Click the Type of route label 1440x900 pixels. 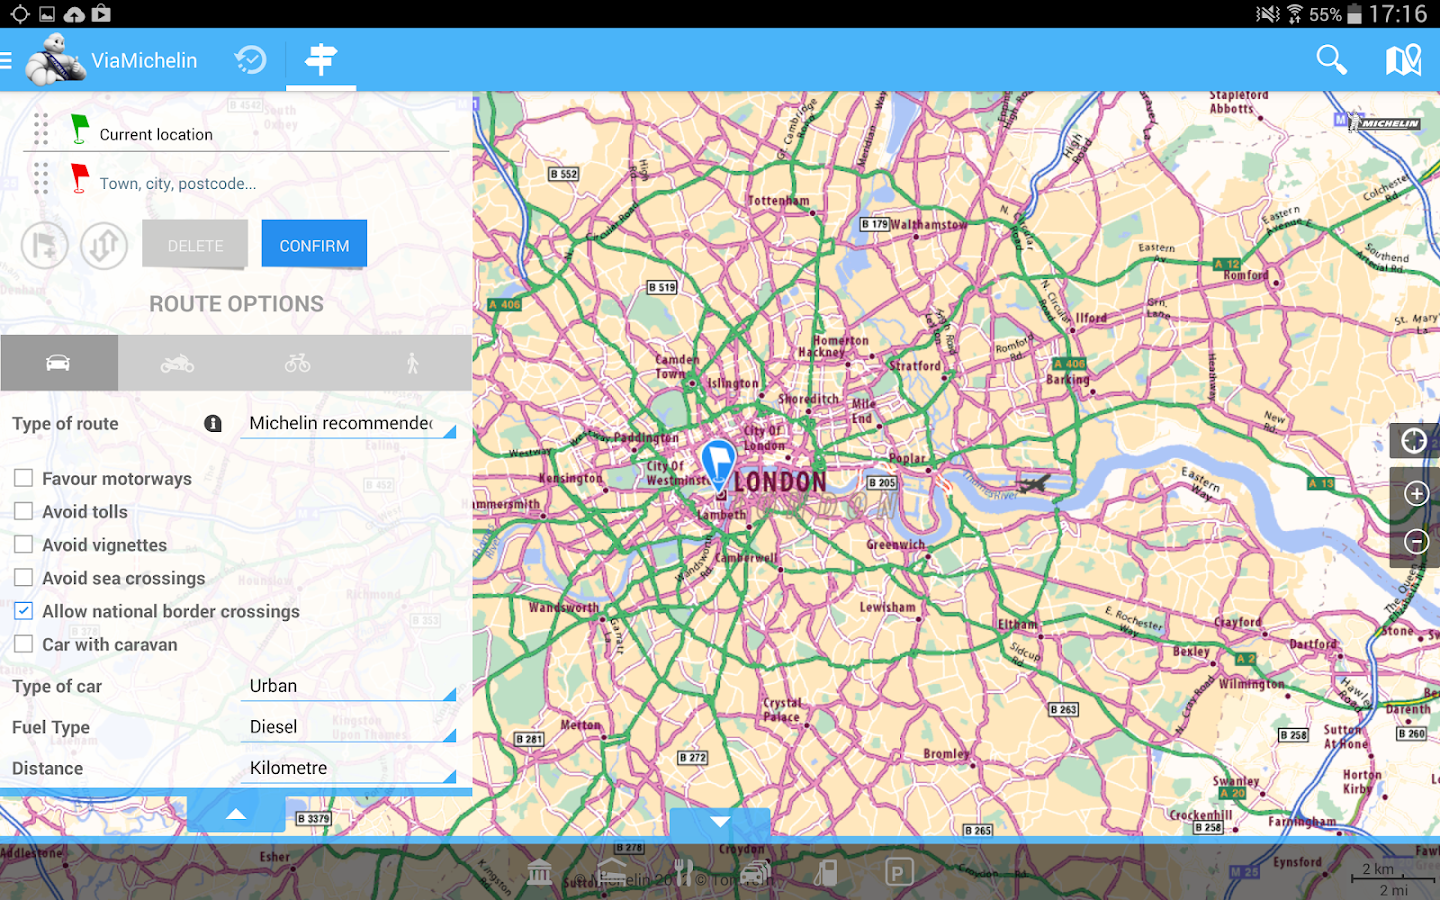[65, 424]
